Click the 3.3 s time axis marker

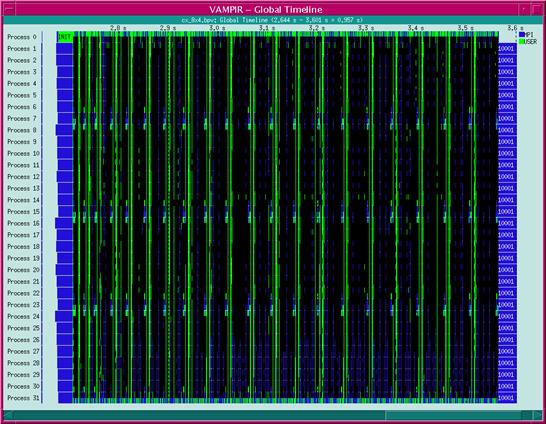(366, 28)
